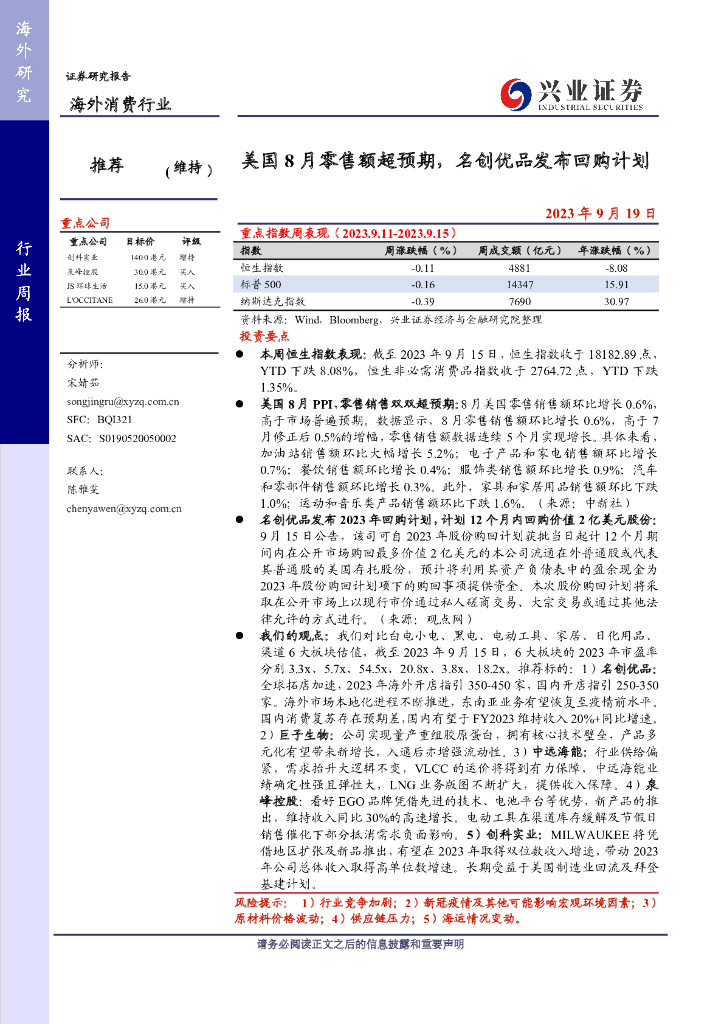Click weekly change value -0.39
Screen dimensions: 724x1024
pos(423,302)
